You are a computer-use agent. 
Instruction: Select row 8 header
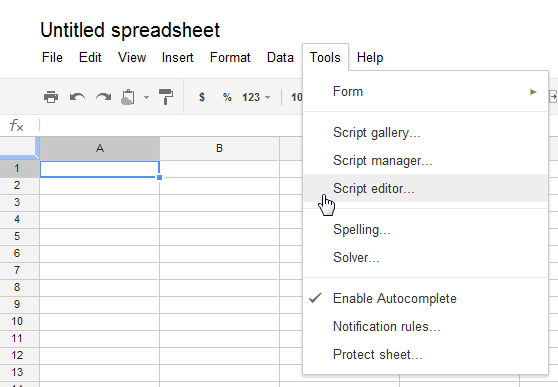point(19,287)
